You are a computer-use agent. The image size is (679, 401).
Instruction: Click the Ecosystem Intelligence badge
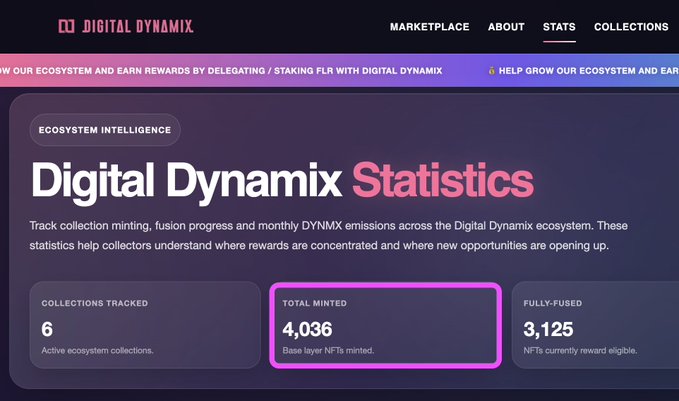coord(105,130)
